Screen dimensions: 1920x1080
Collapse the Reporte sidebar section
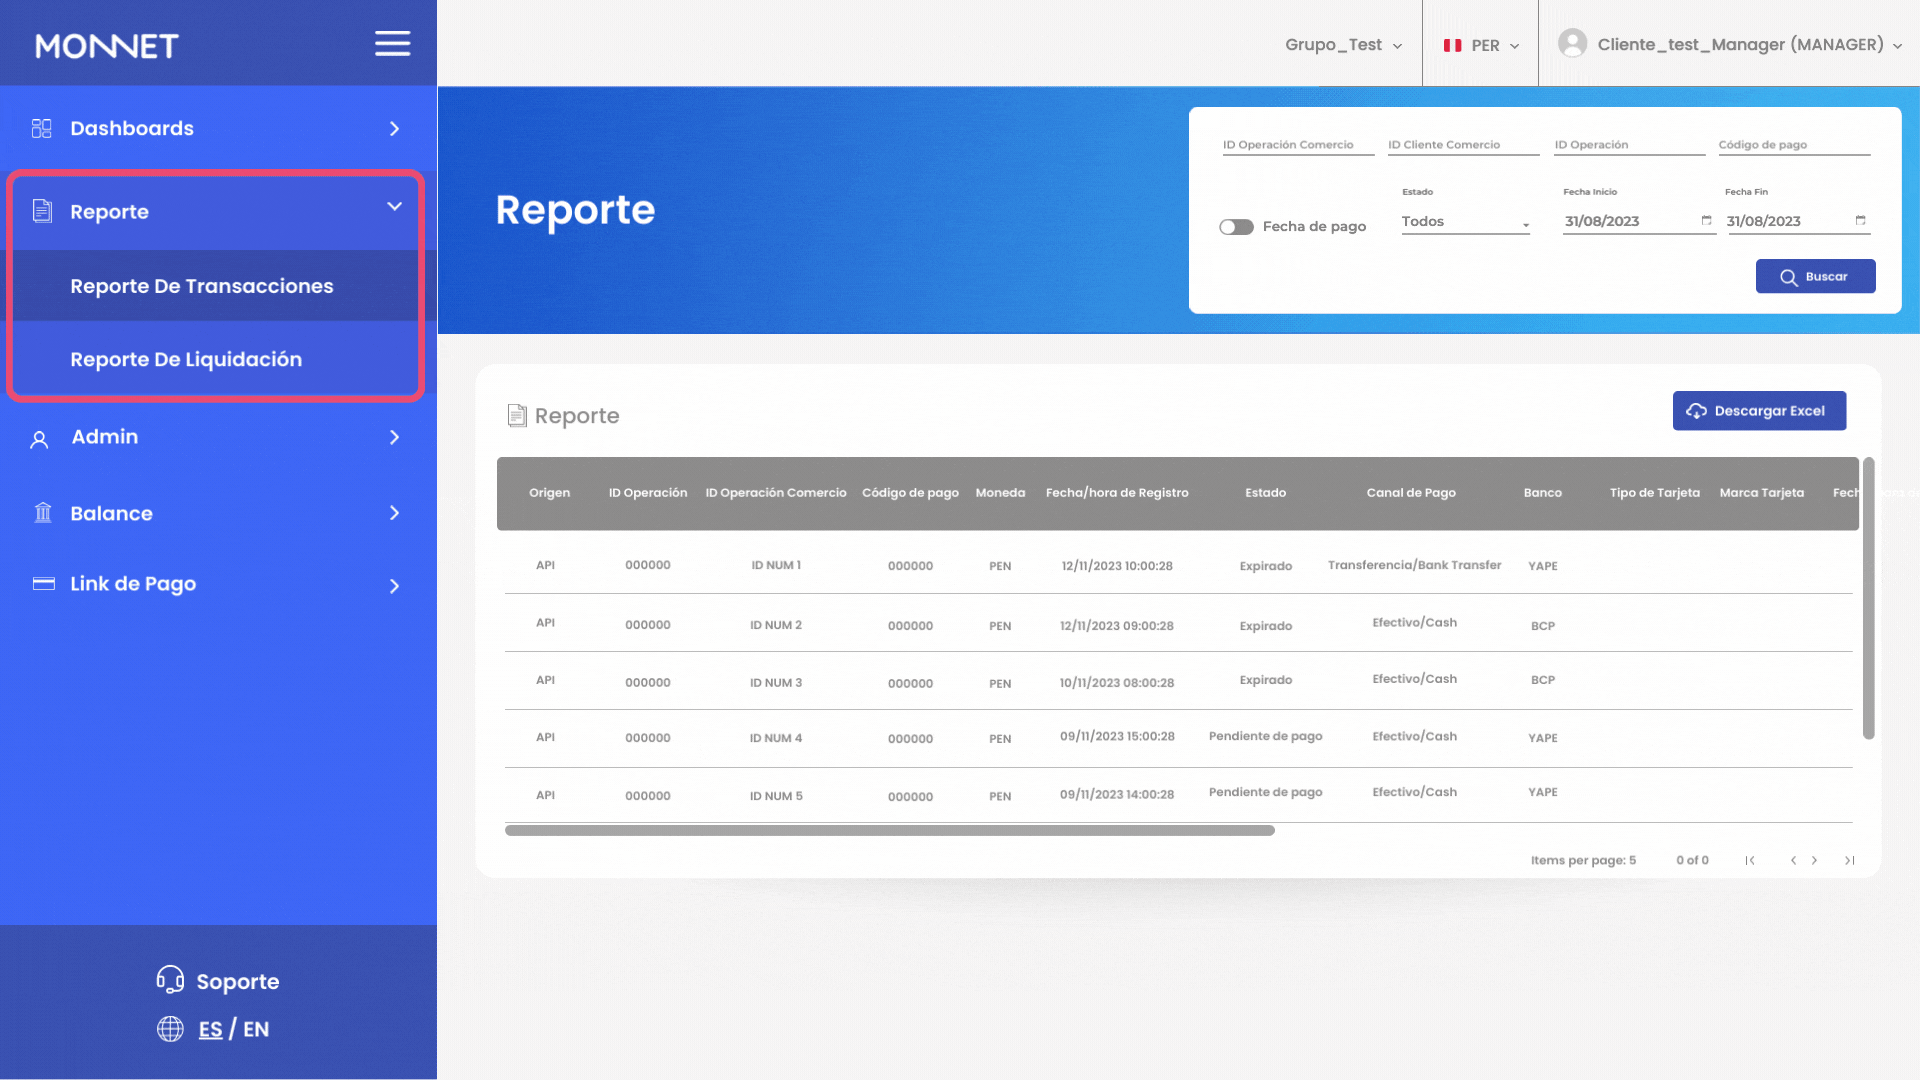click(x=394, y=207)
